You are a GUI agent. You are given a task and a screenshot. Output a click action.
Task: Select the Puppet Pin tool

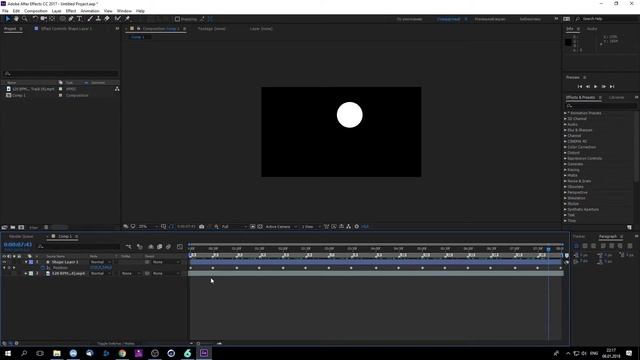point(127,19)
